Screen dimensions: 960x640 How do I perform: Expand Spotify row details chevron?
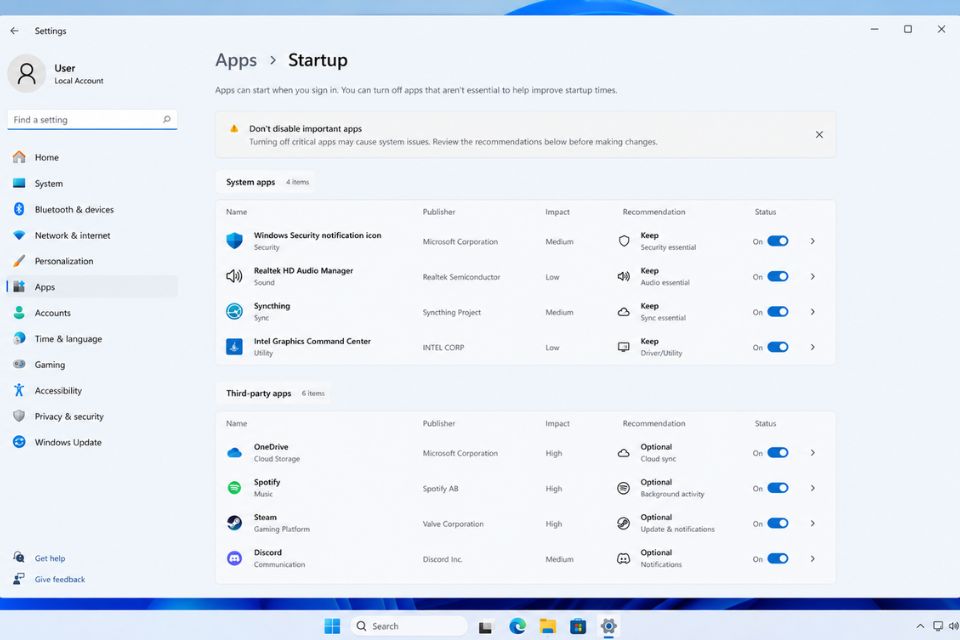pos(812,488)
